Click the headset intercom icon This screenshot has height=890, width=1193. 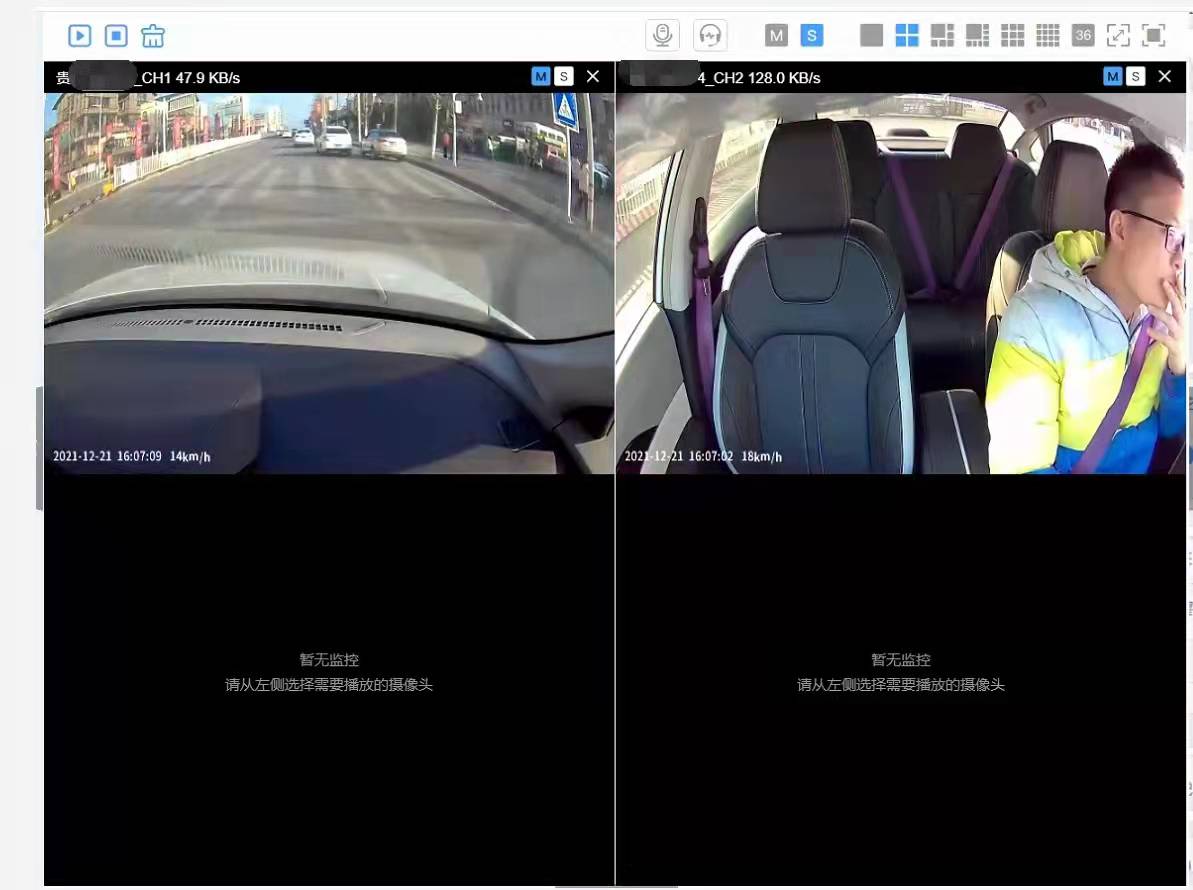709,34
